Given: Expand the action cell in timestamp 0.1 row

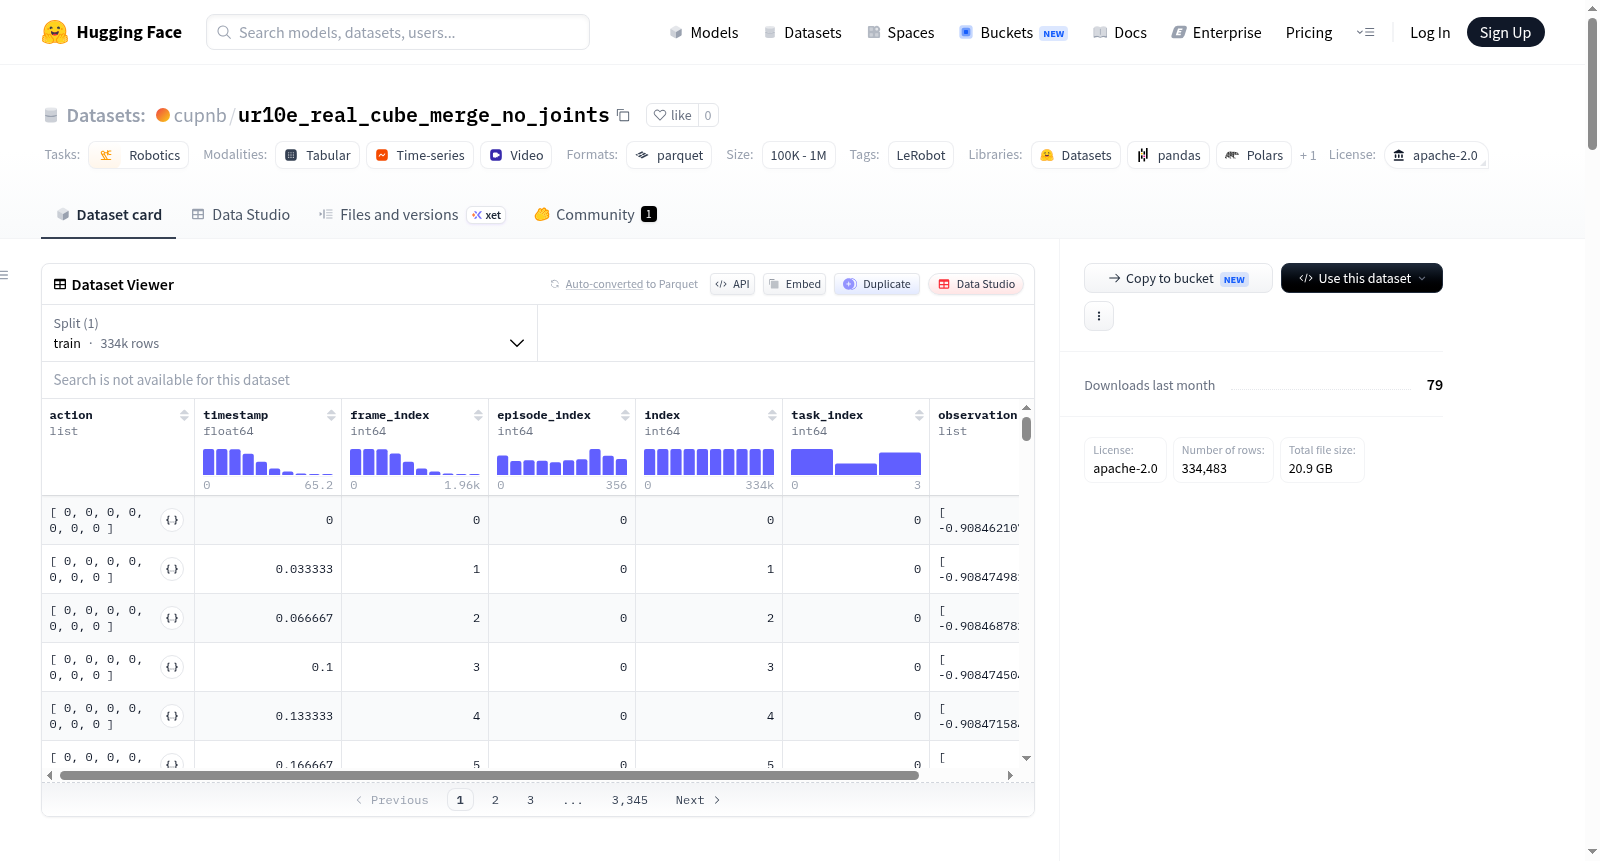Looking at the screenshot, I should pos(172,667).
